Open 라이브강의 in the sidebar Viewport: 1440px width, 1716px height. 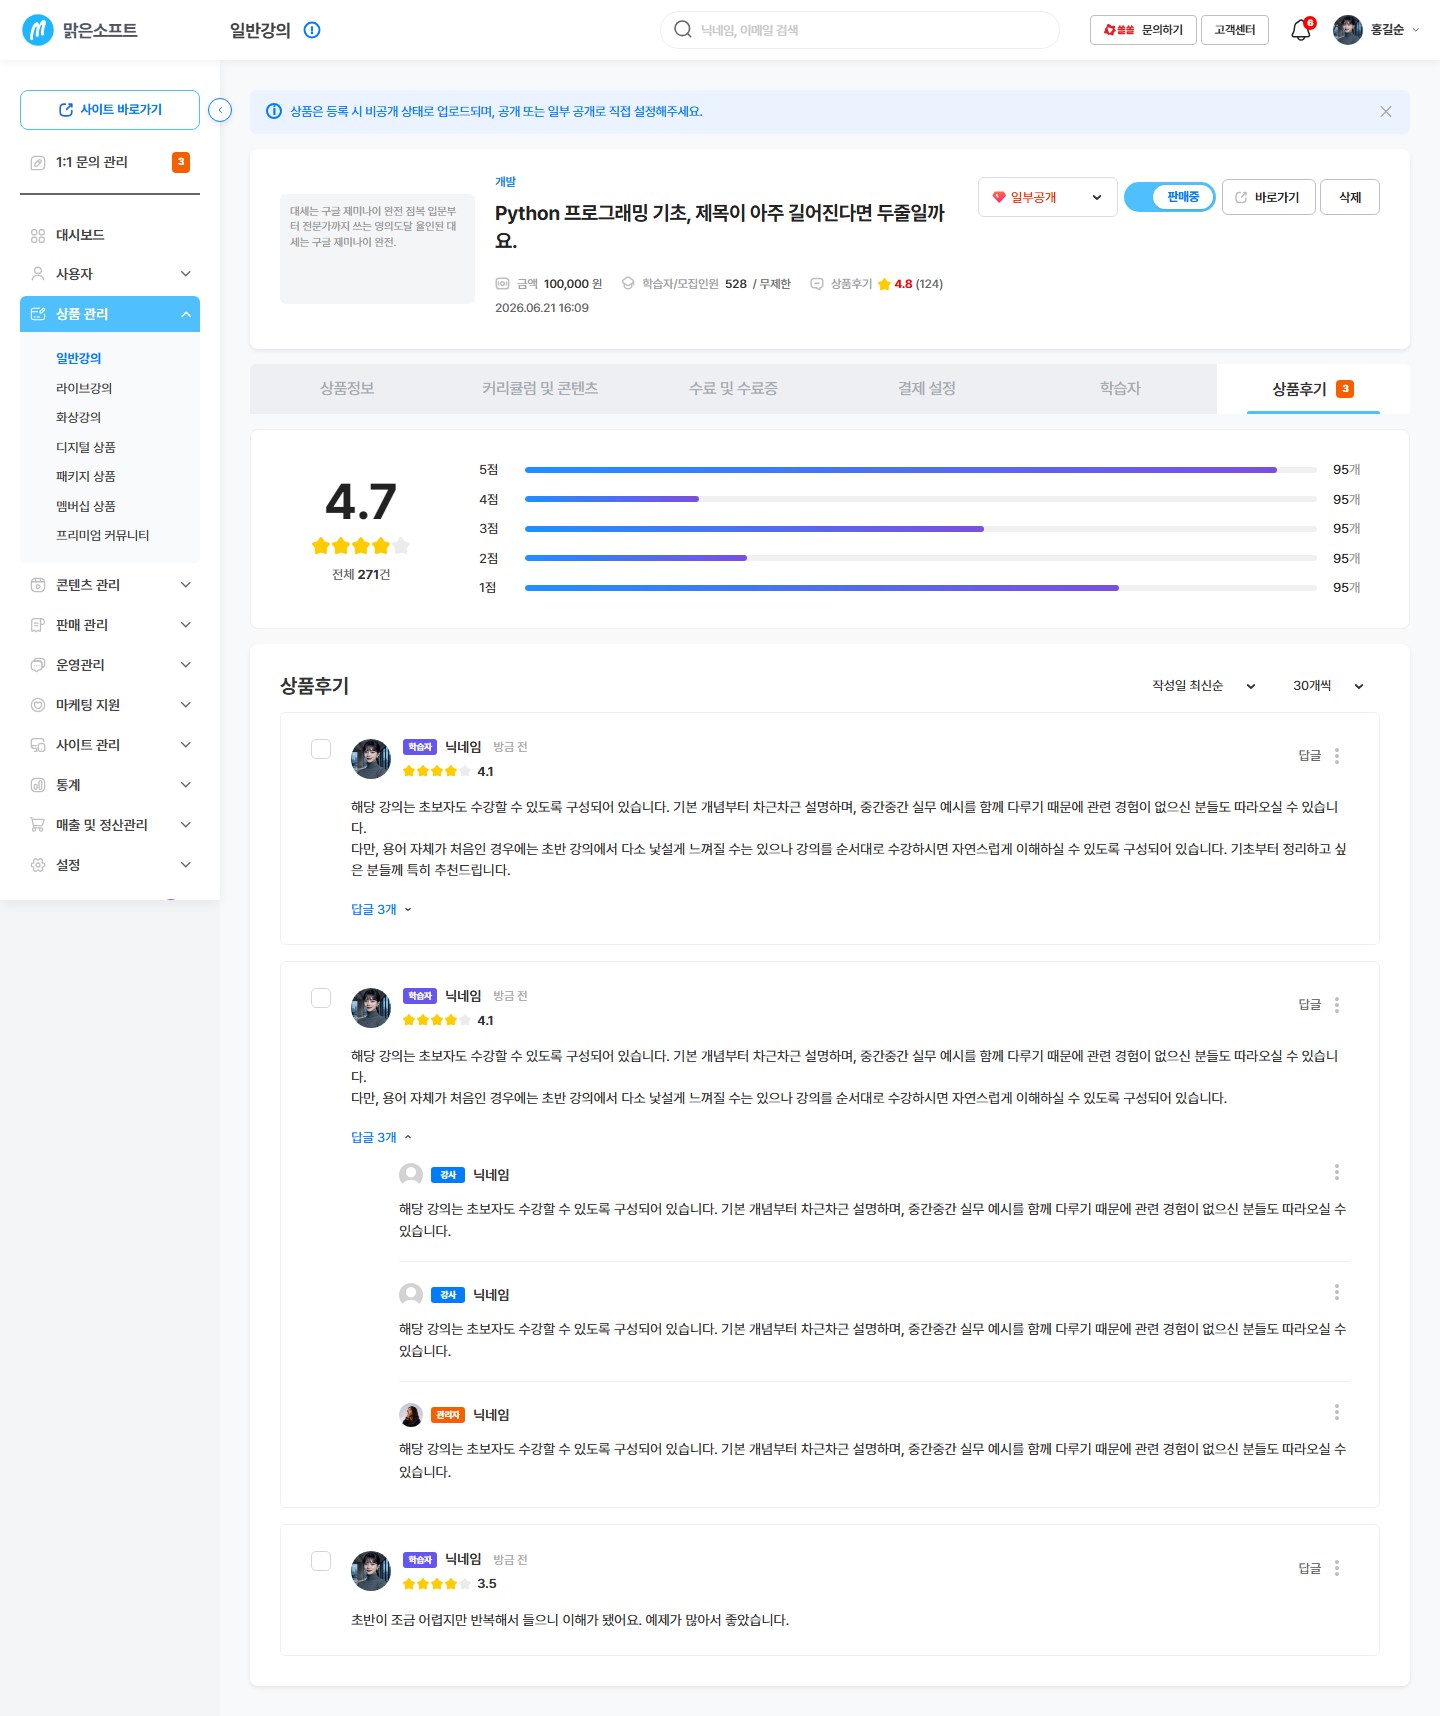point(84,388)
